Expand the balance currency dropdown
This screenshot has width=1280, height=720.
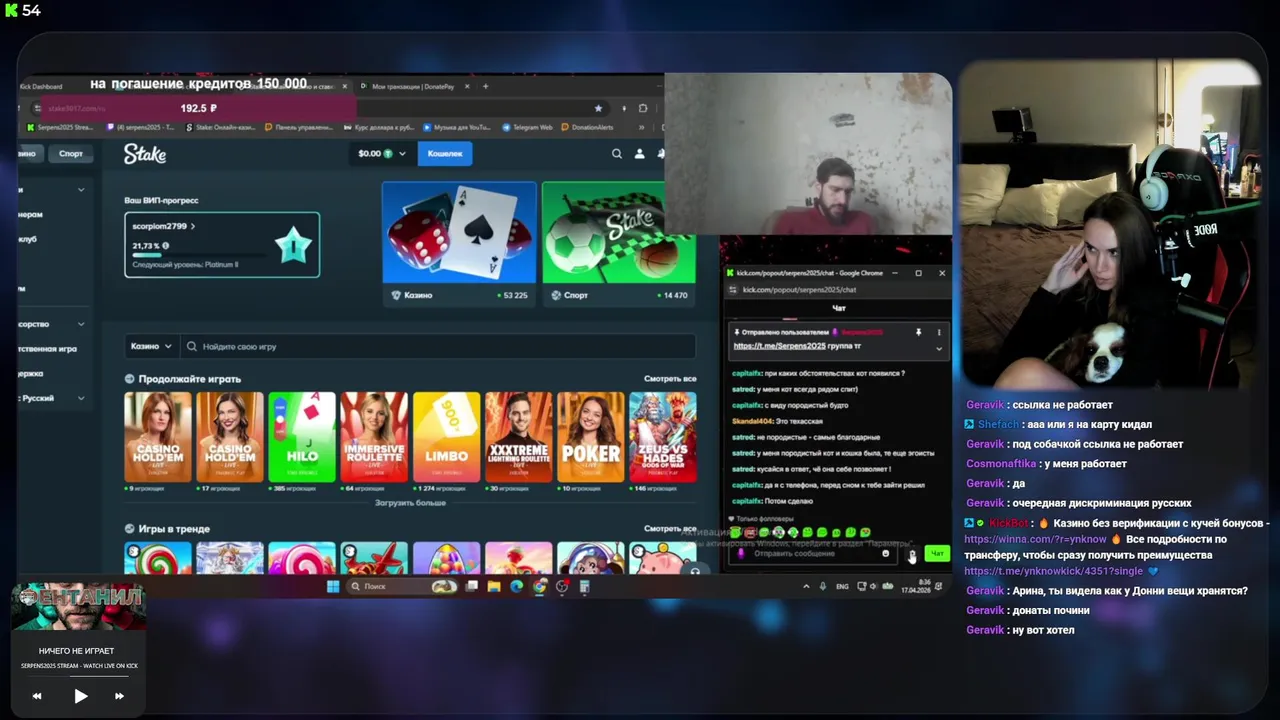[402, 154]
